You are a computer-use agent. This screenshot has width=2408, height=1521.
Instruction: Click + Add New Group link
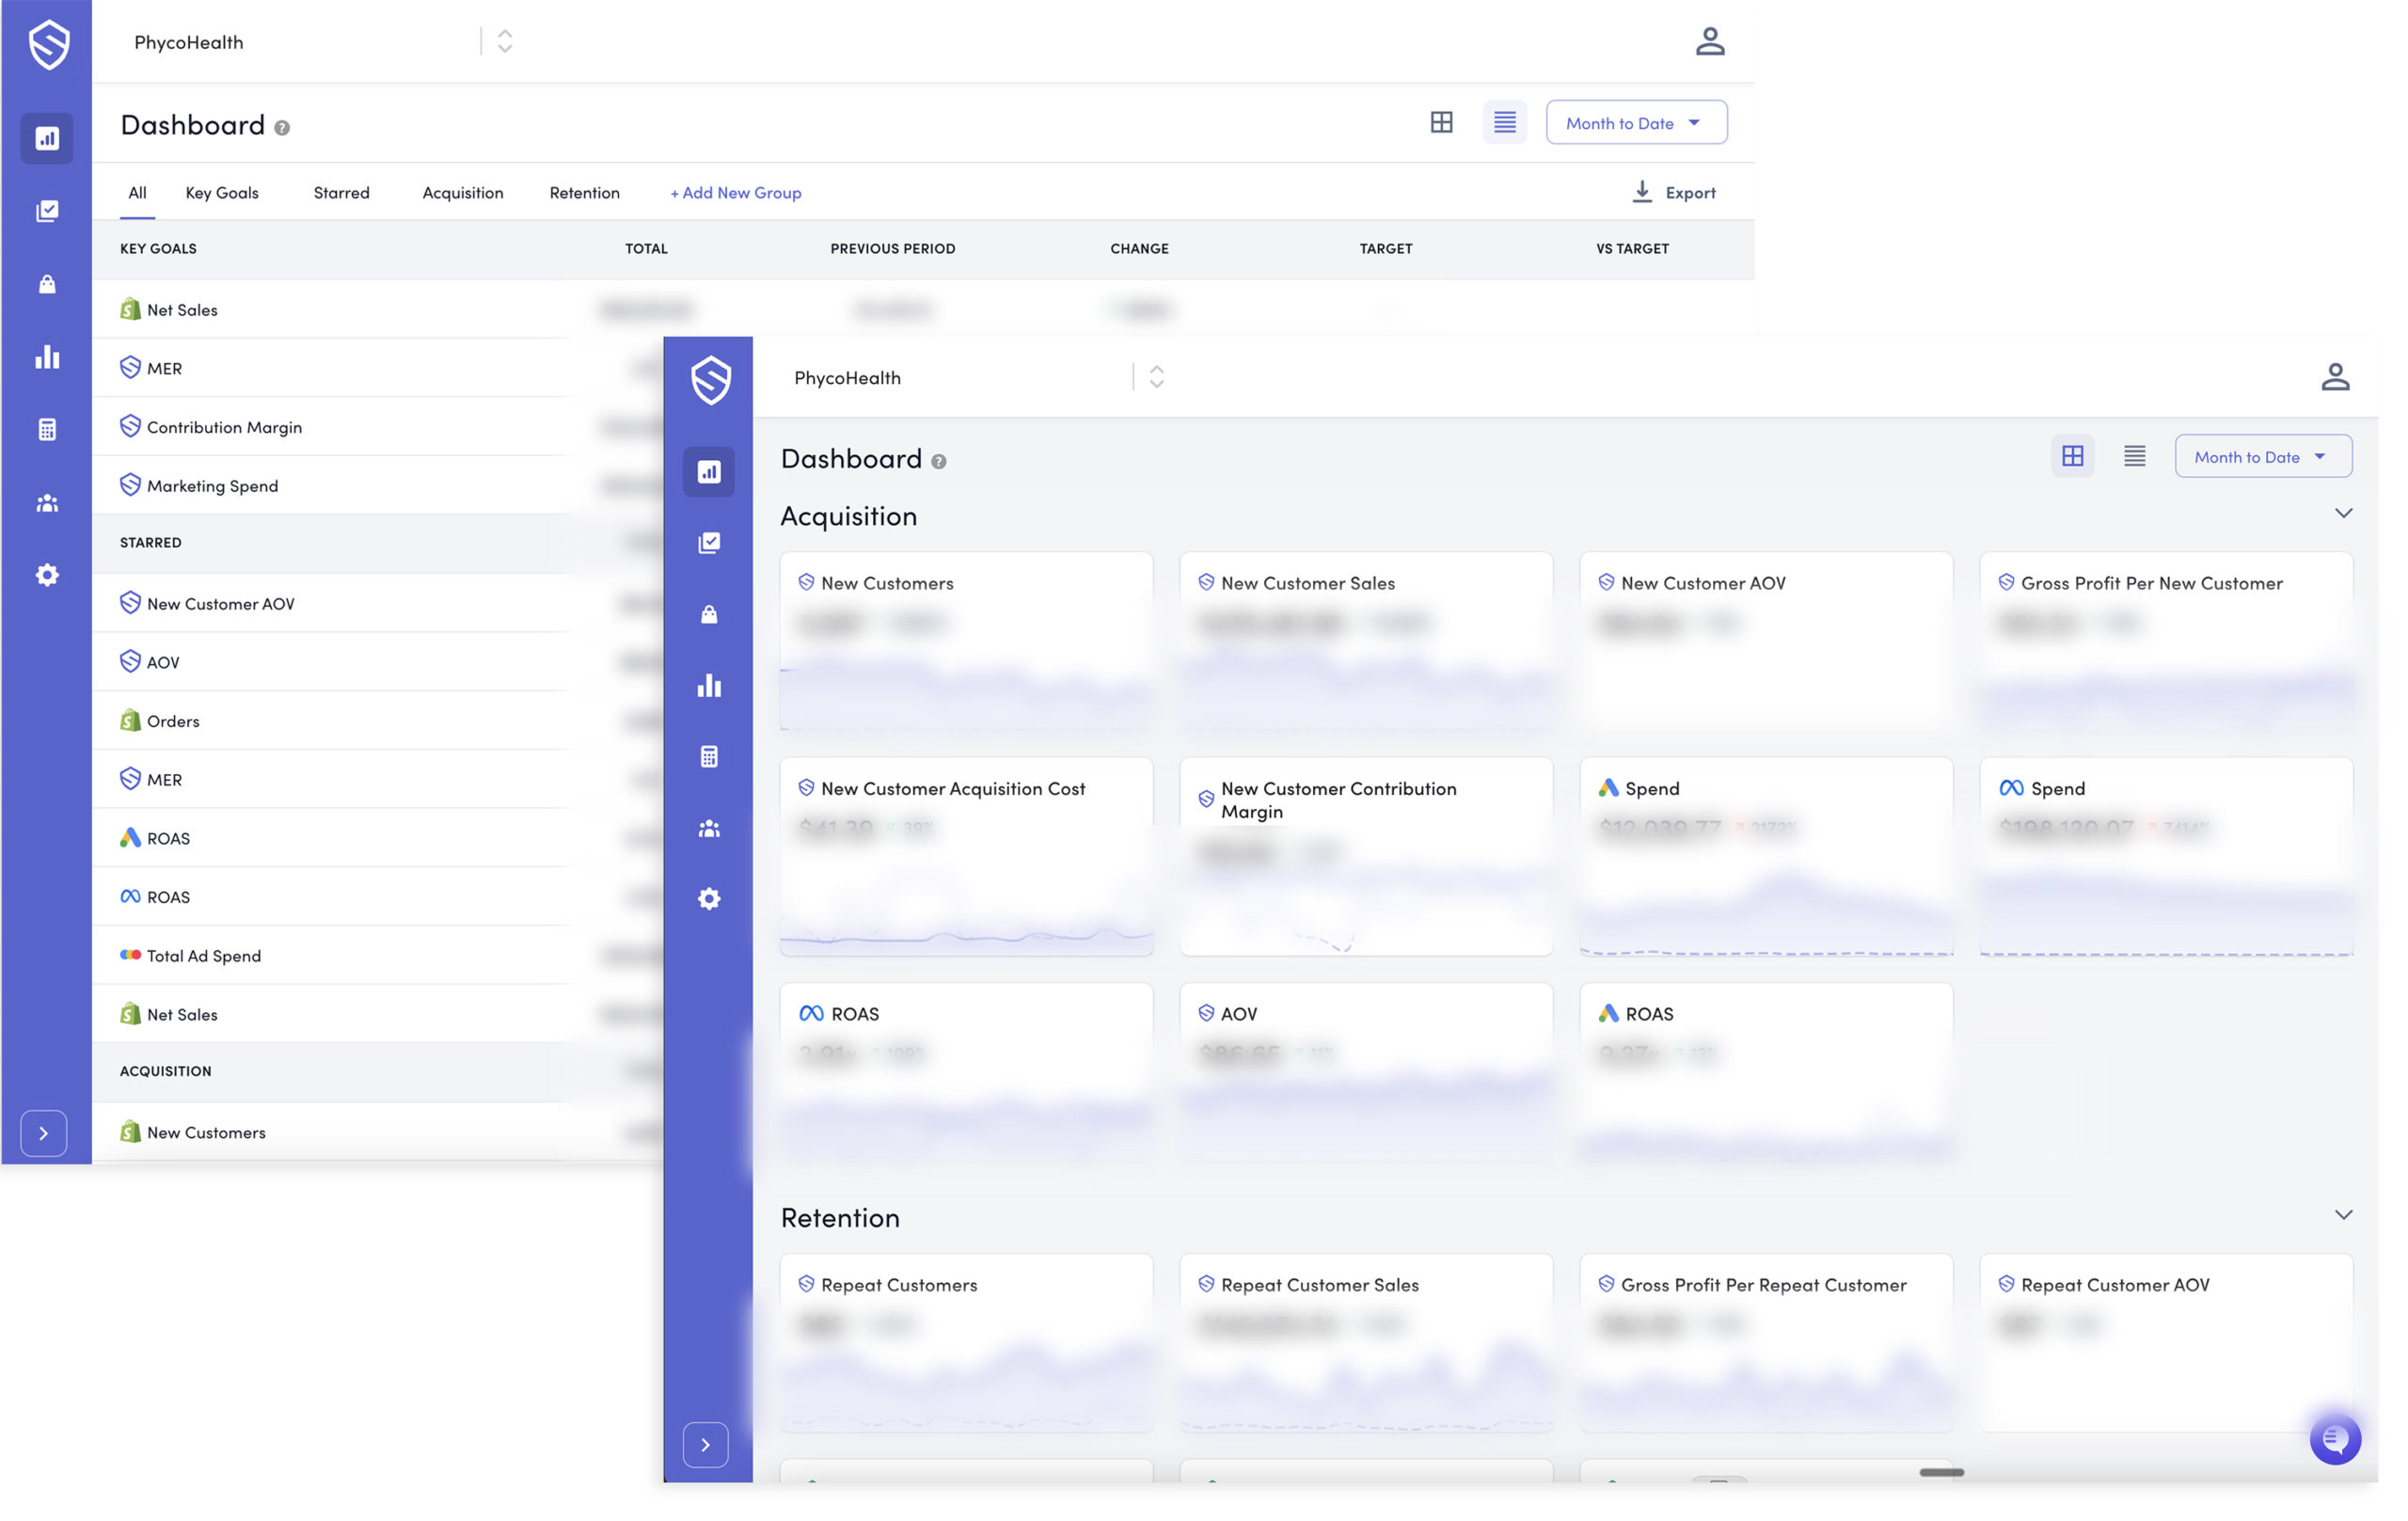[x=735, y=193]
